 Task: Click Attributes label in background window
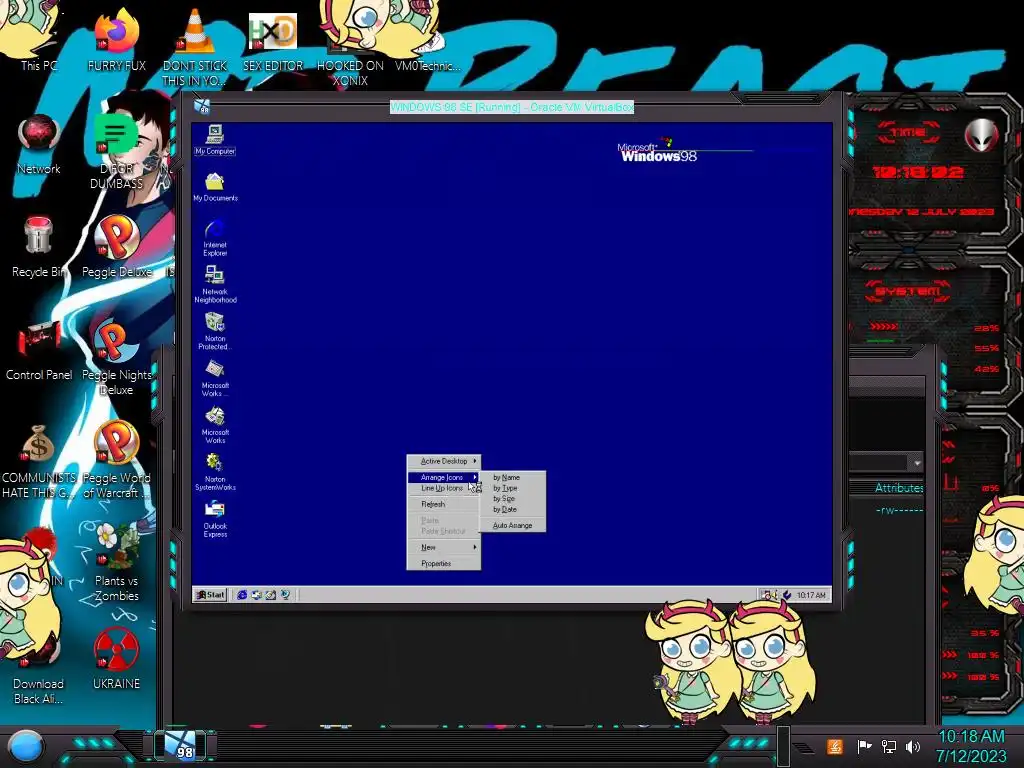[x=899, y=488]
